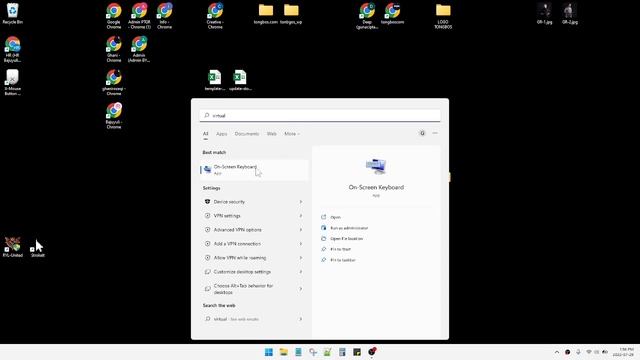The width and height of the screenshot is (640, 360).
Task: Click 'virtual - See web results' entry
Action: (254, 319)
